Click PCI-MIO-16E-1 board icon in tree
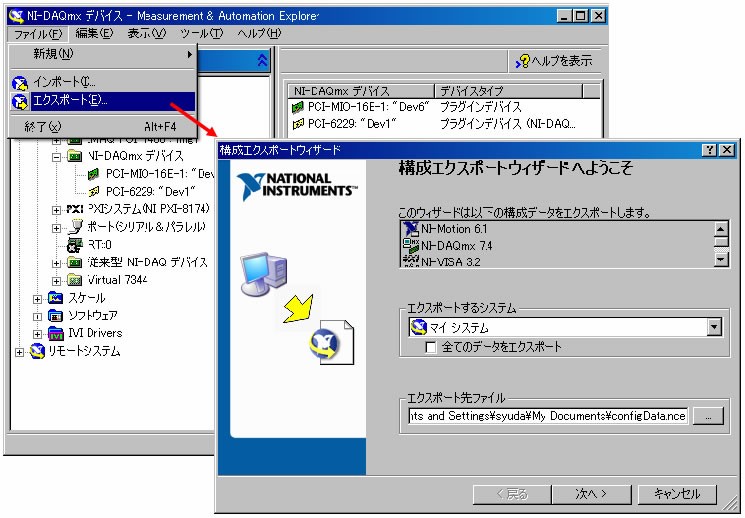 pyautogui.click(x=94, y=174)
